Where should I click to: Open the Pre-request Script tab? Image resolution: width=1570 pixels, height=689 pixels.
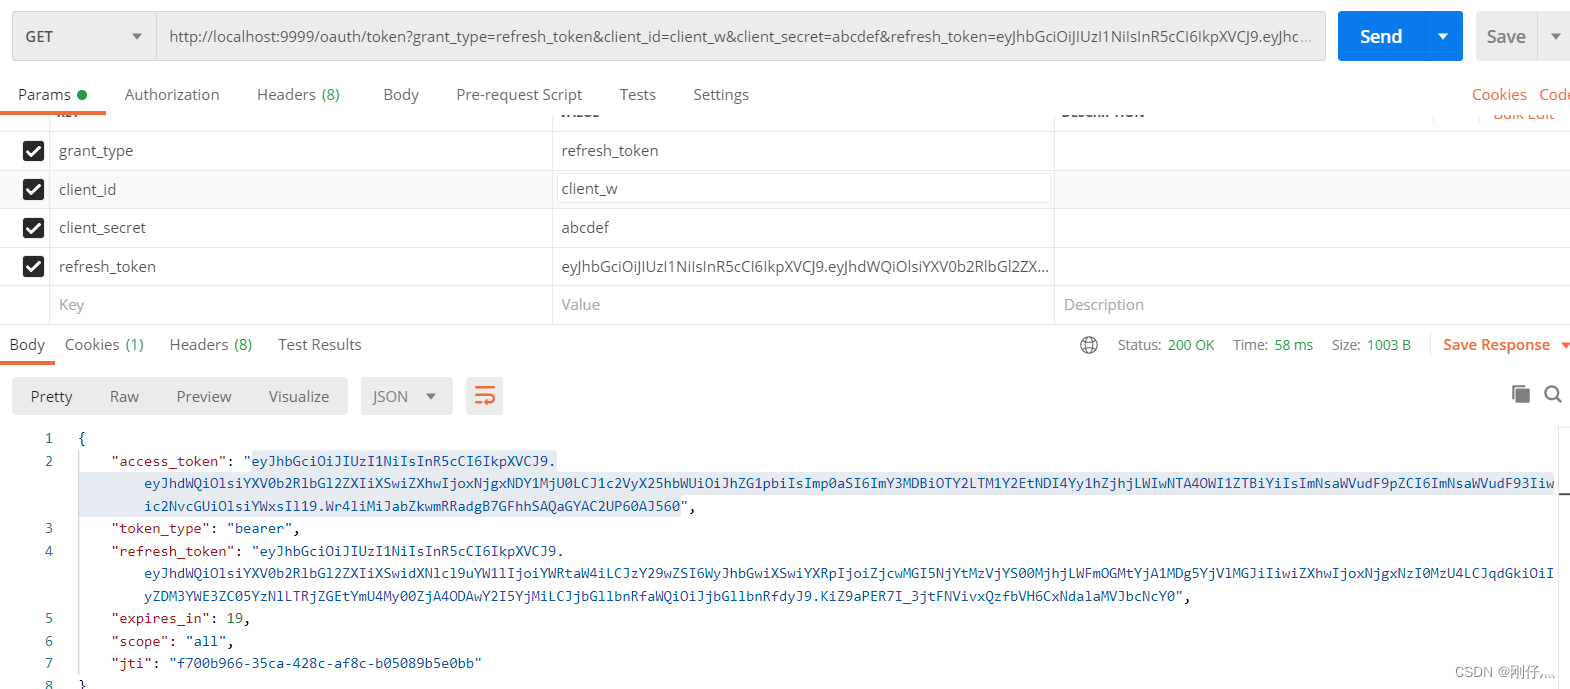(519, 95)
